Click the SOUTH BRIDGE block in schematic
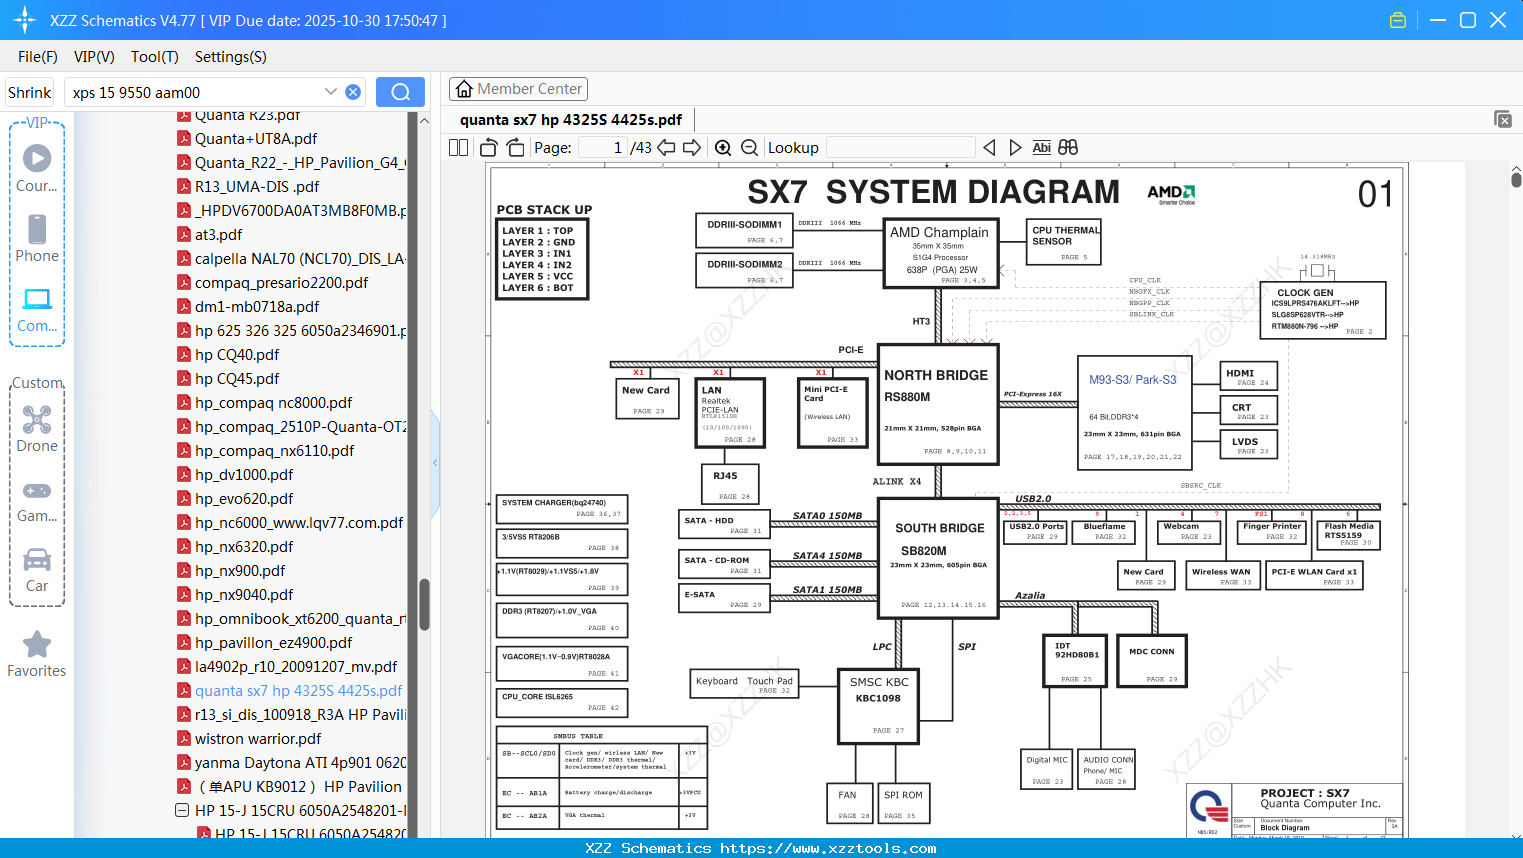This screenshot has width=1523, height=858. click(939, 558)
